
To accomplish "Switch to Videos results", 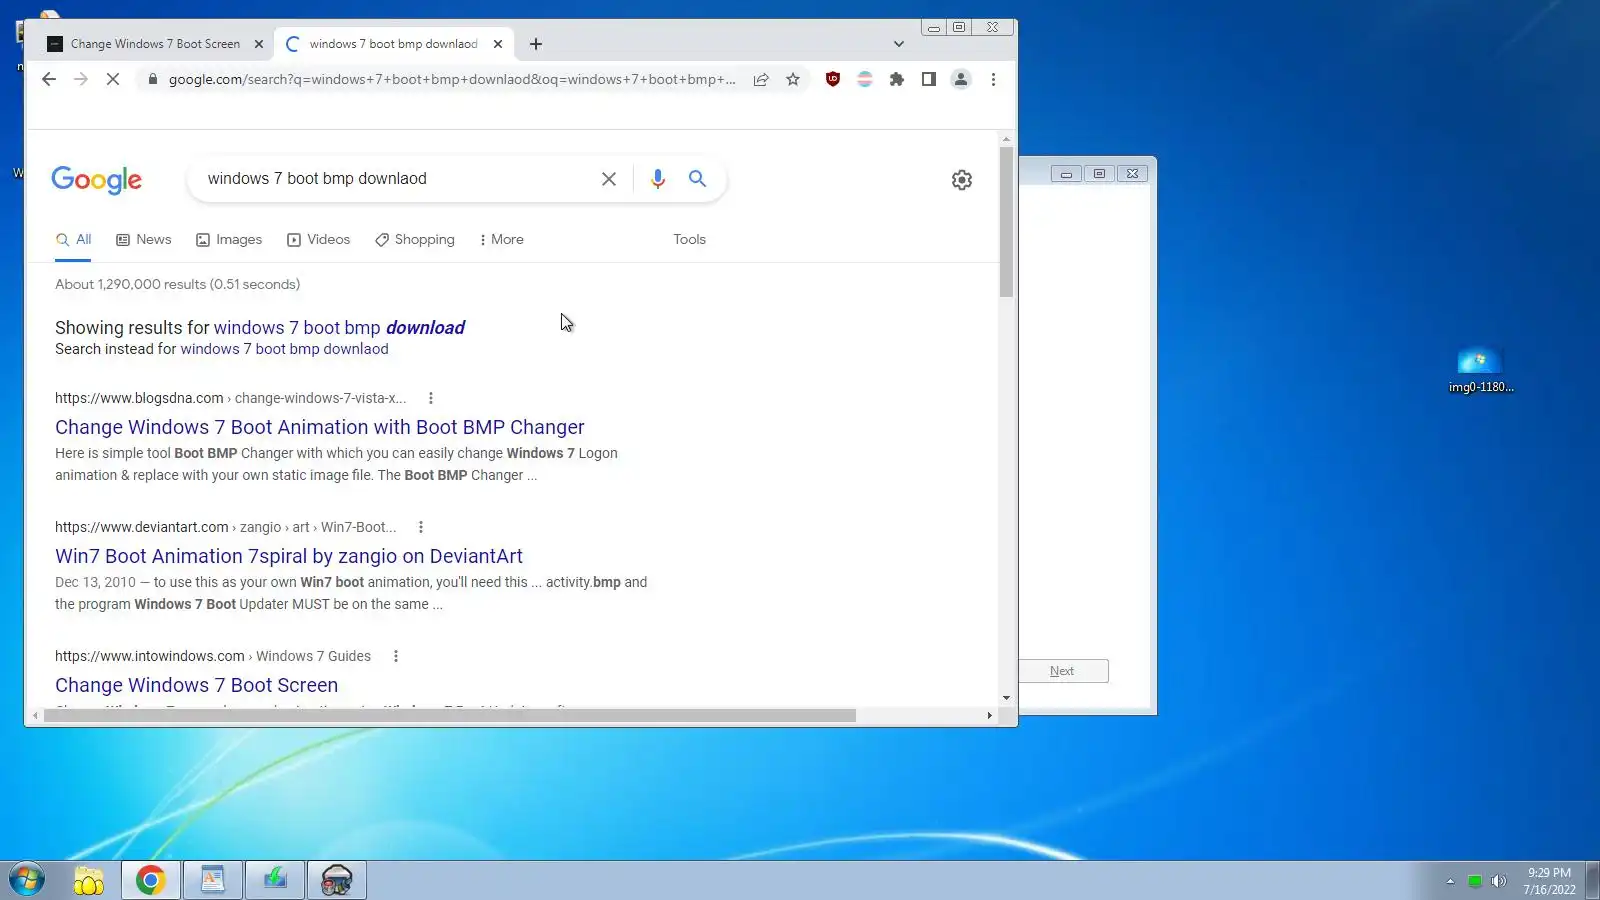I will (x=319, y=240).
